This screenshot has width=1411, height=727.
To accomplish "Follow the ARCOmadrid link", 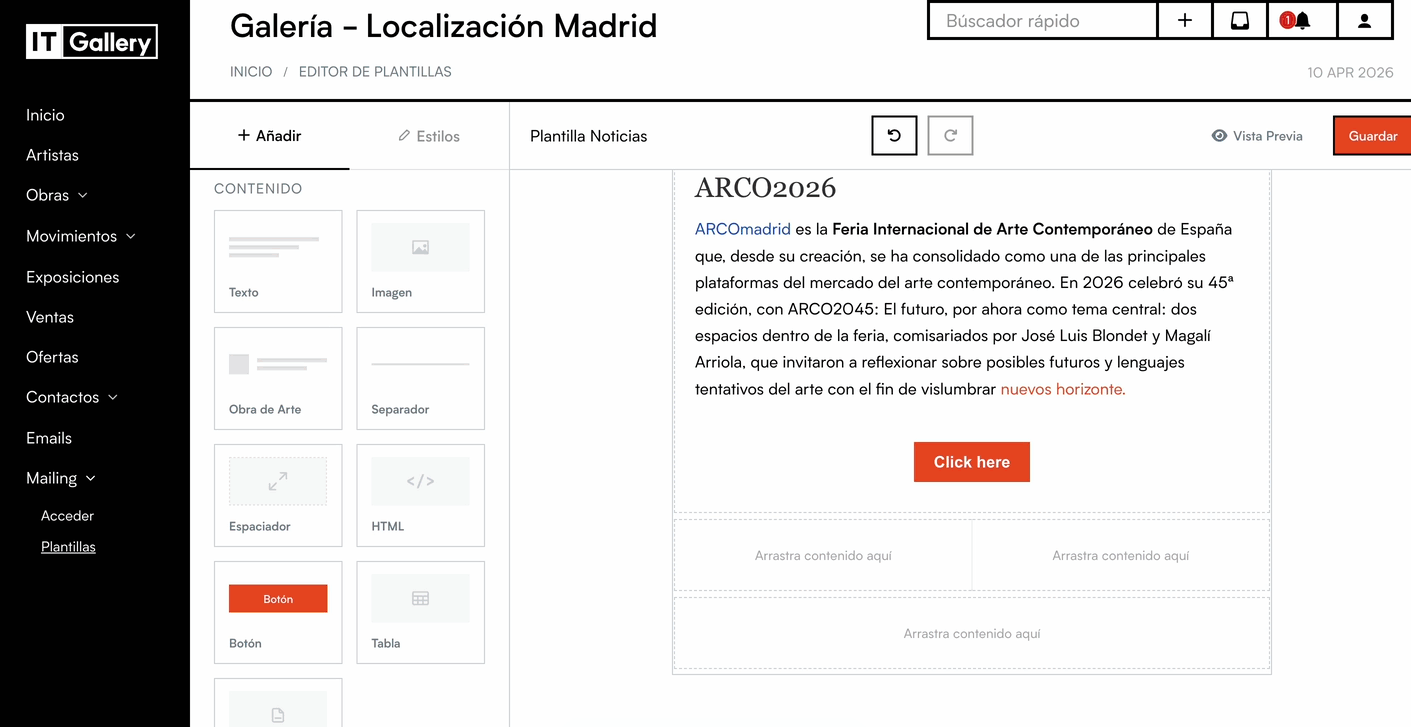I will [743, 229].
